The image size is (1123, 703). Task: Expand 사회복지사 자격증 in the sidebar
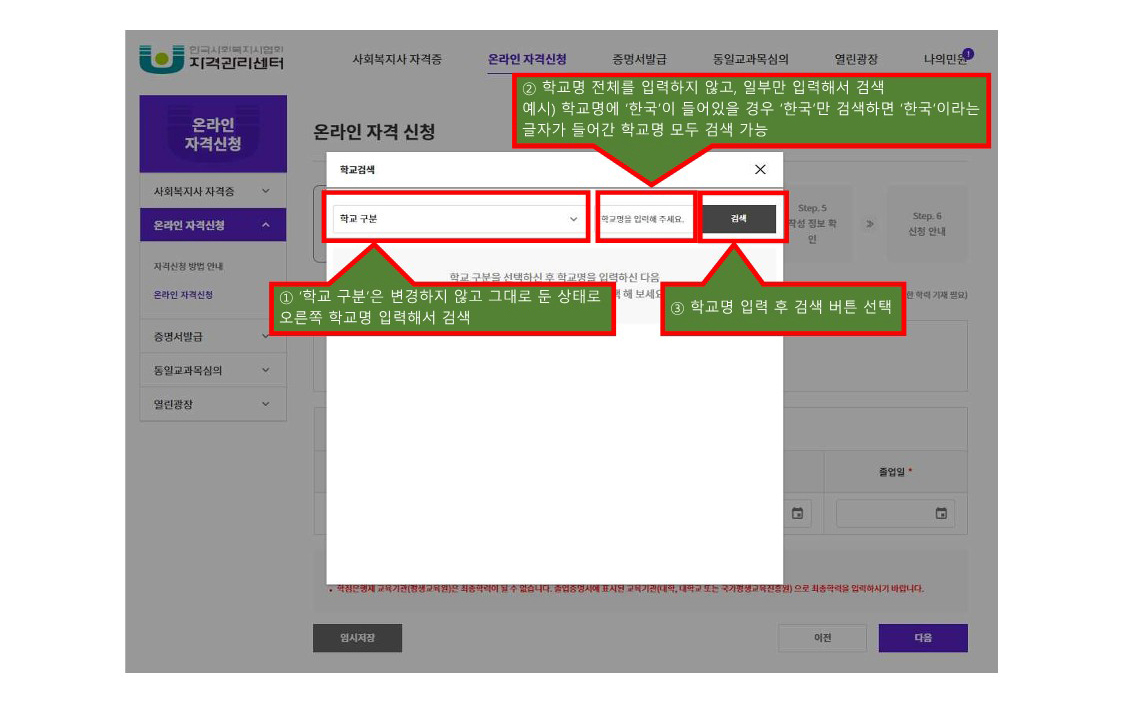tap(213, 191)
